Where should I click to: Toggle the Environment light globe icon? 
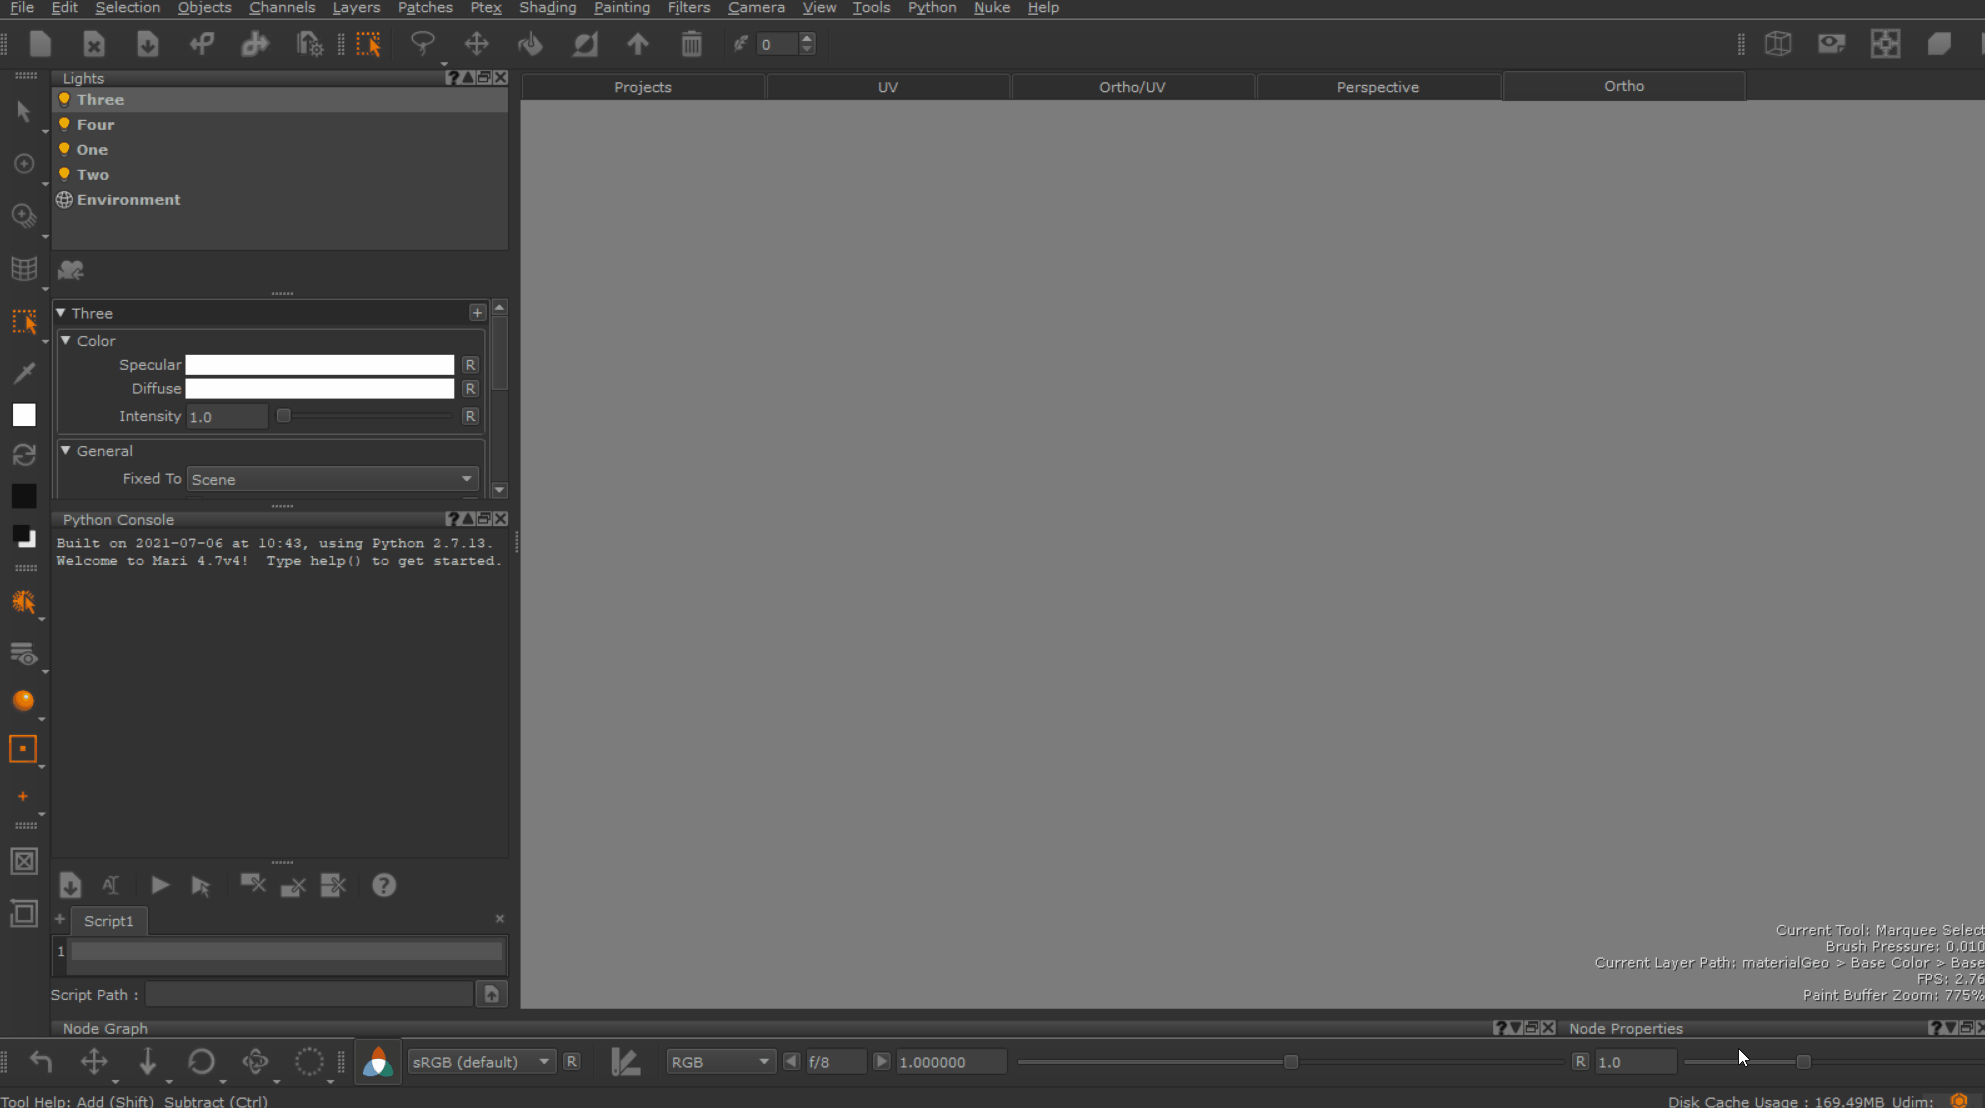tap(64, 200)
